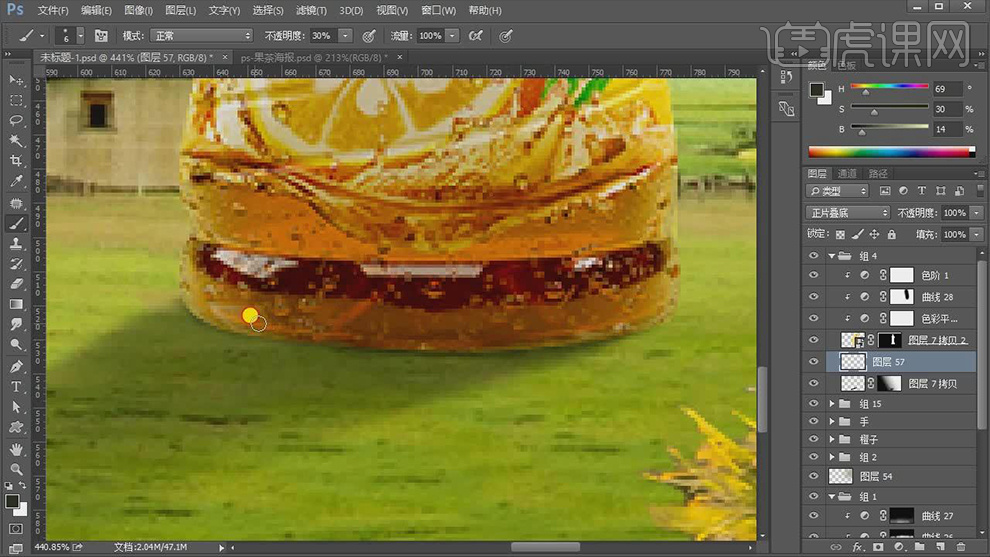Screen dimensions: 990x557
Task: Hide the 曲线 28 layer
Action: click(813, 297)
